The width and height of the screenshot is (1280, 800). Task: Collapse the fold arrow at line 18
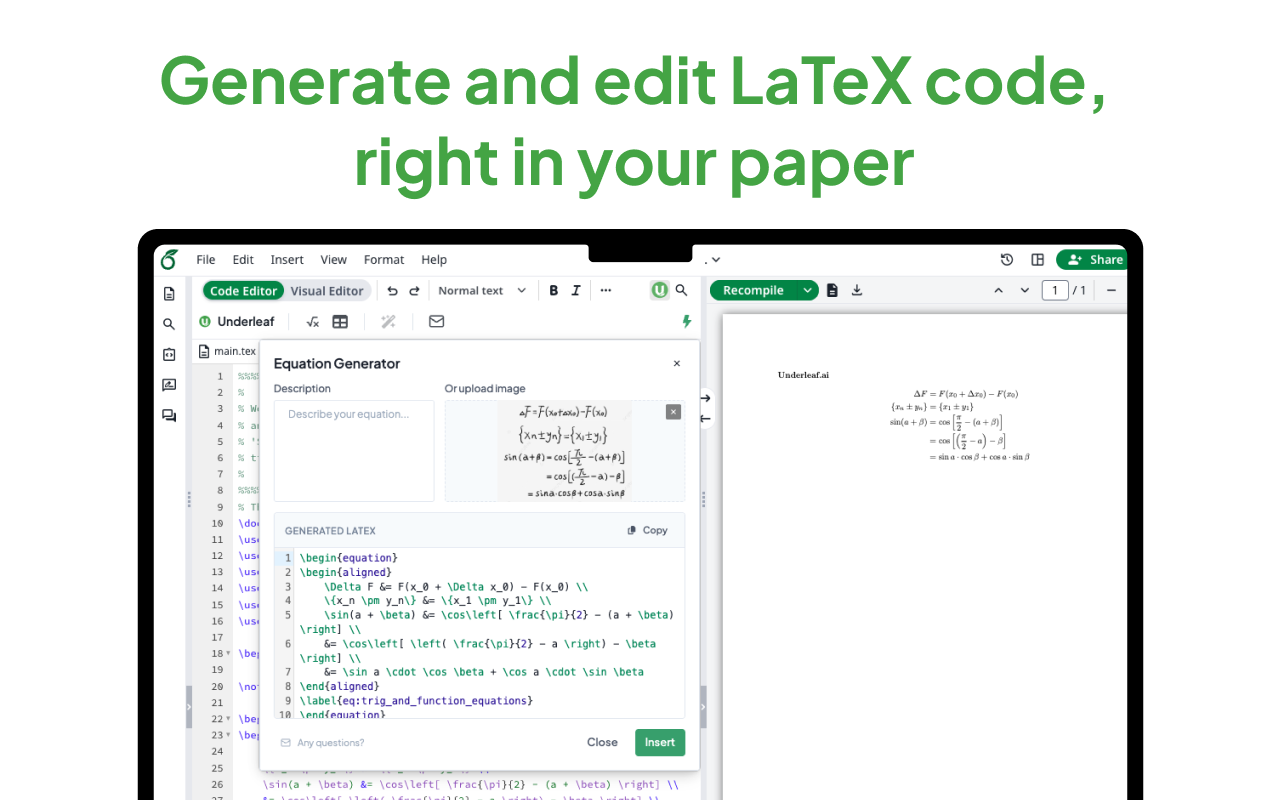coord(229,653)
